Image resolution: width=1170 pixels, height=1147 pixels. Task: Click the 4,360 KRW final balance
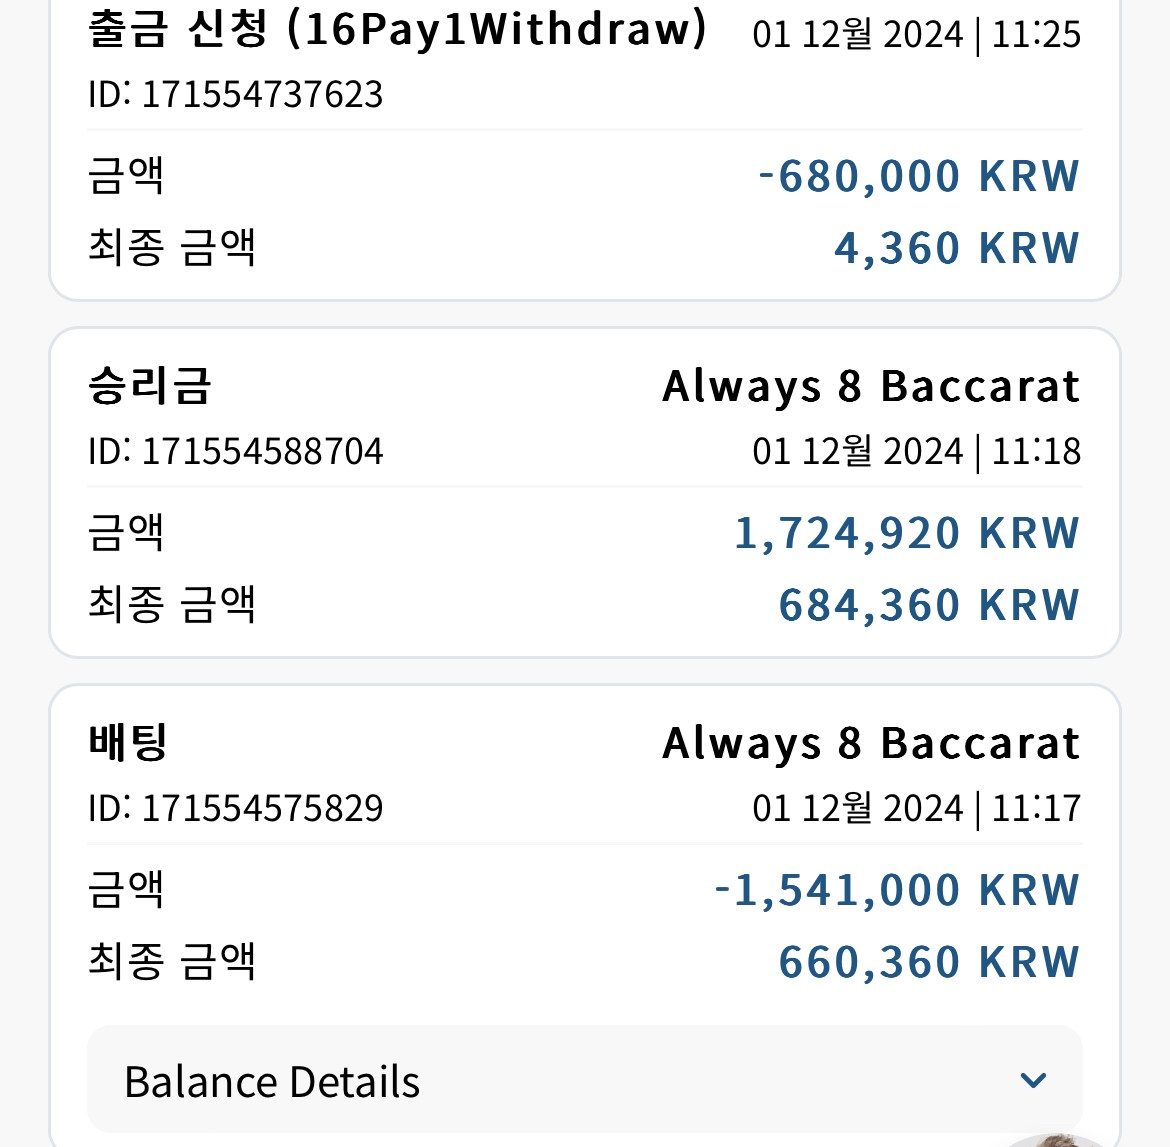(x=957, y=248)
